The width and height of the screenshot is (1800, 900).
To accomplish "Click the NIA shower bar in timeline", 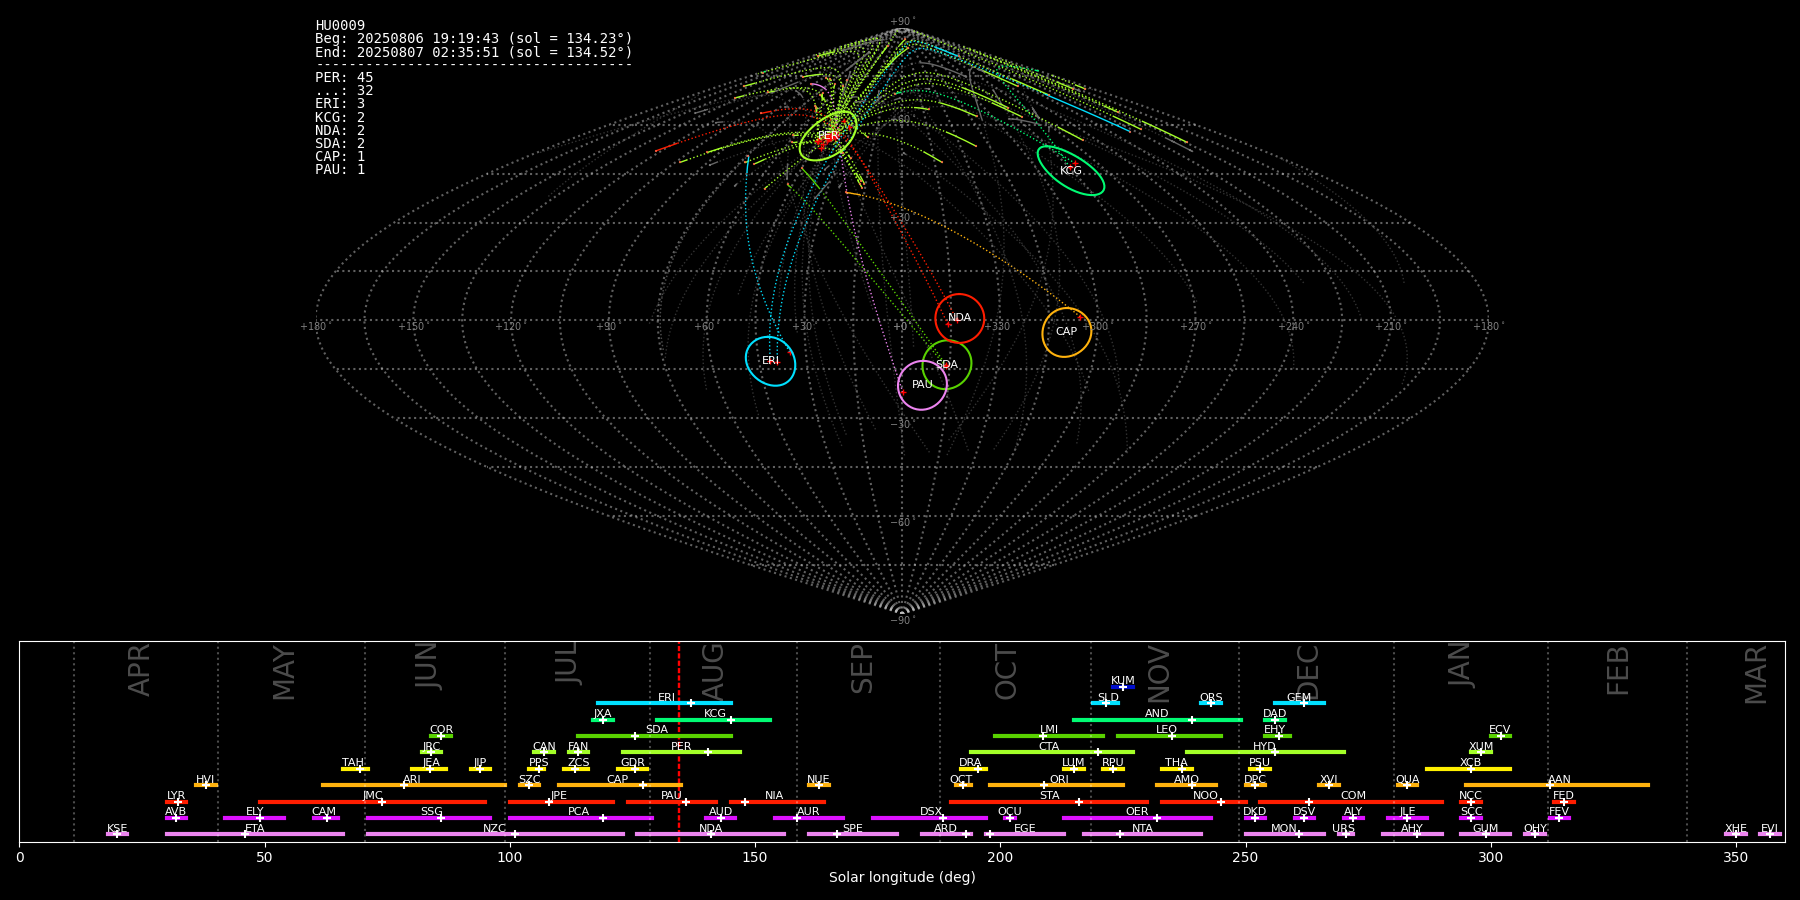I will 776,802.
